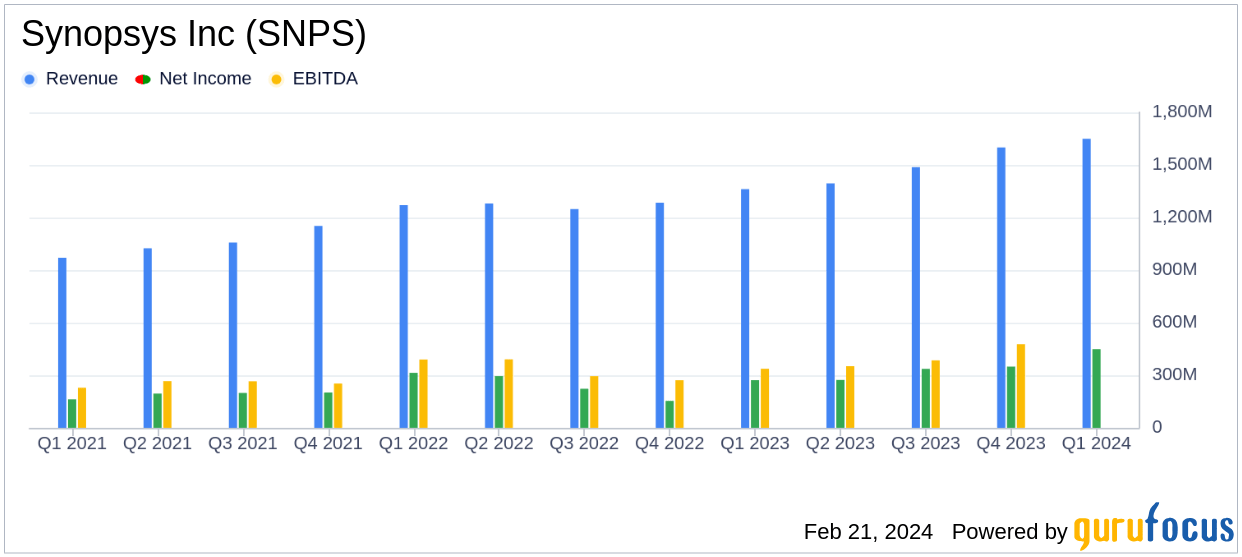Click the 900M y-axis value

1174,270
